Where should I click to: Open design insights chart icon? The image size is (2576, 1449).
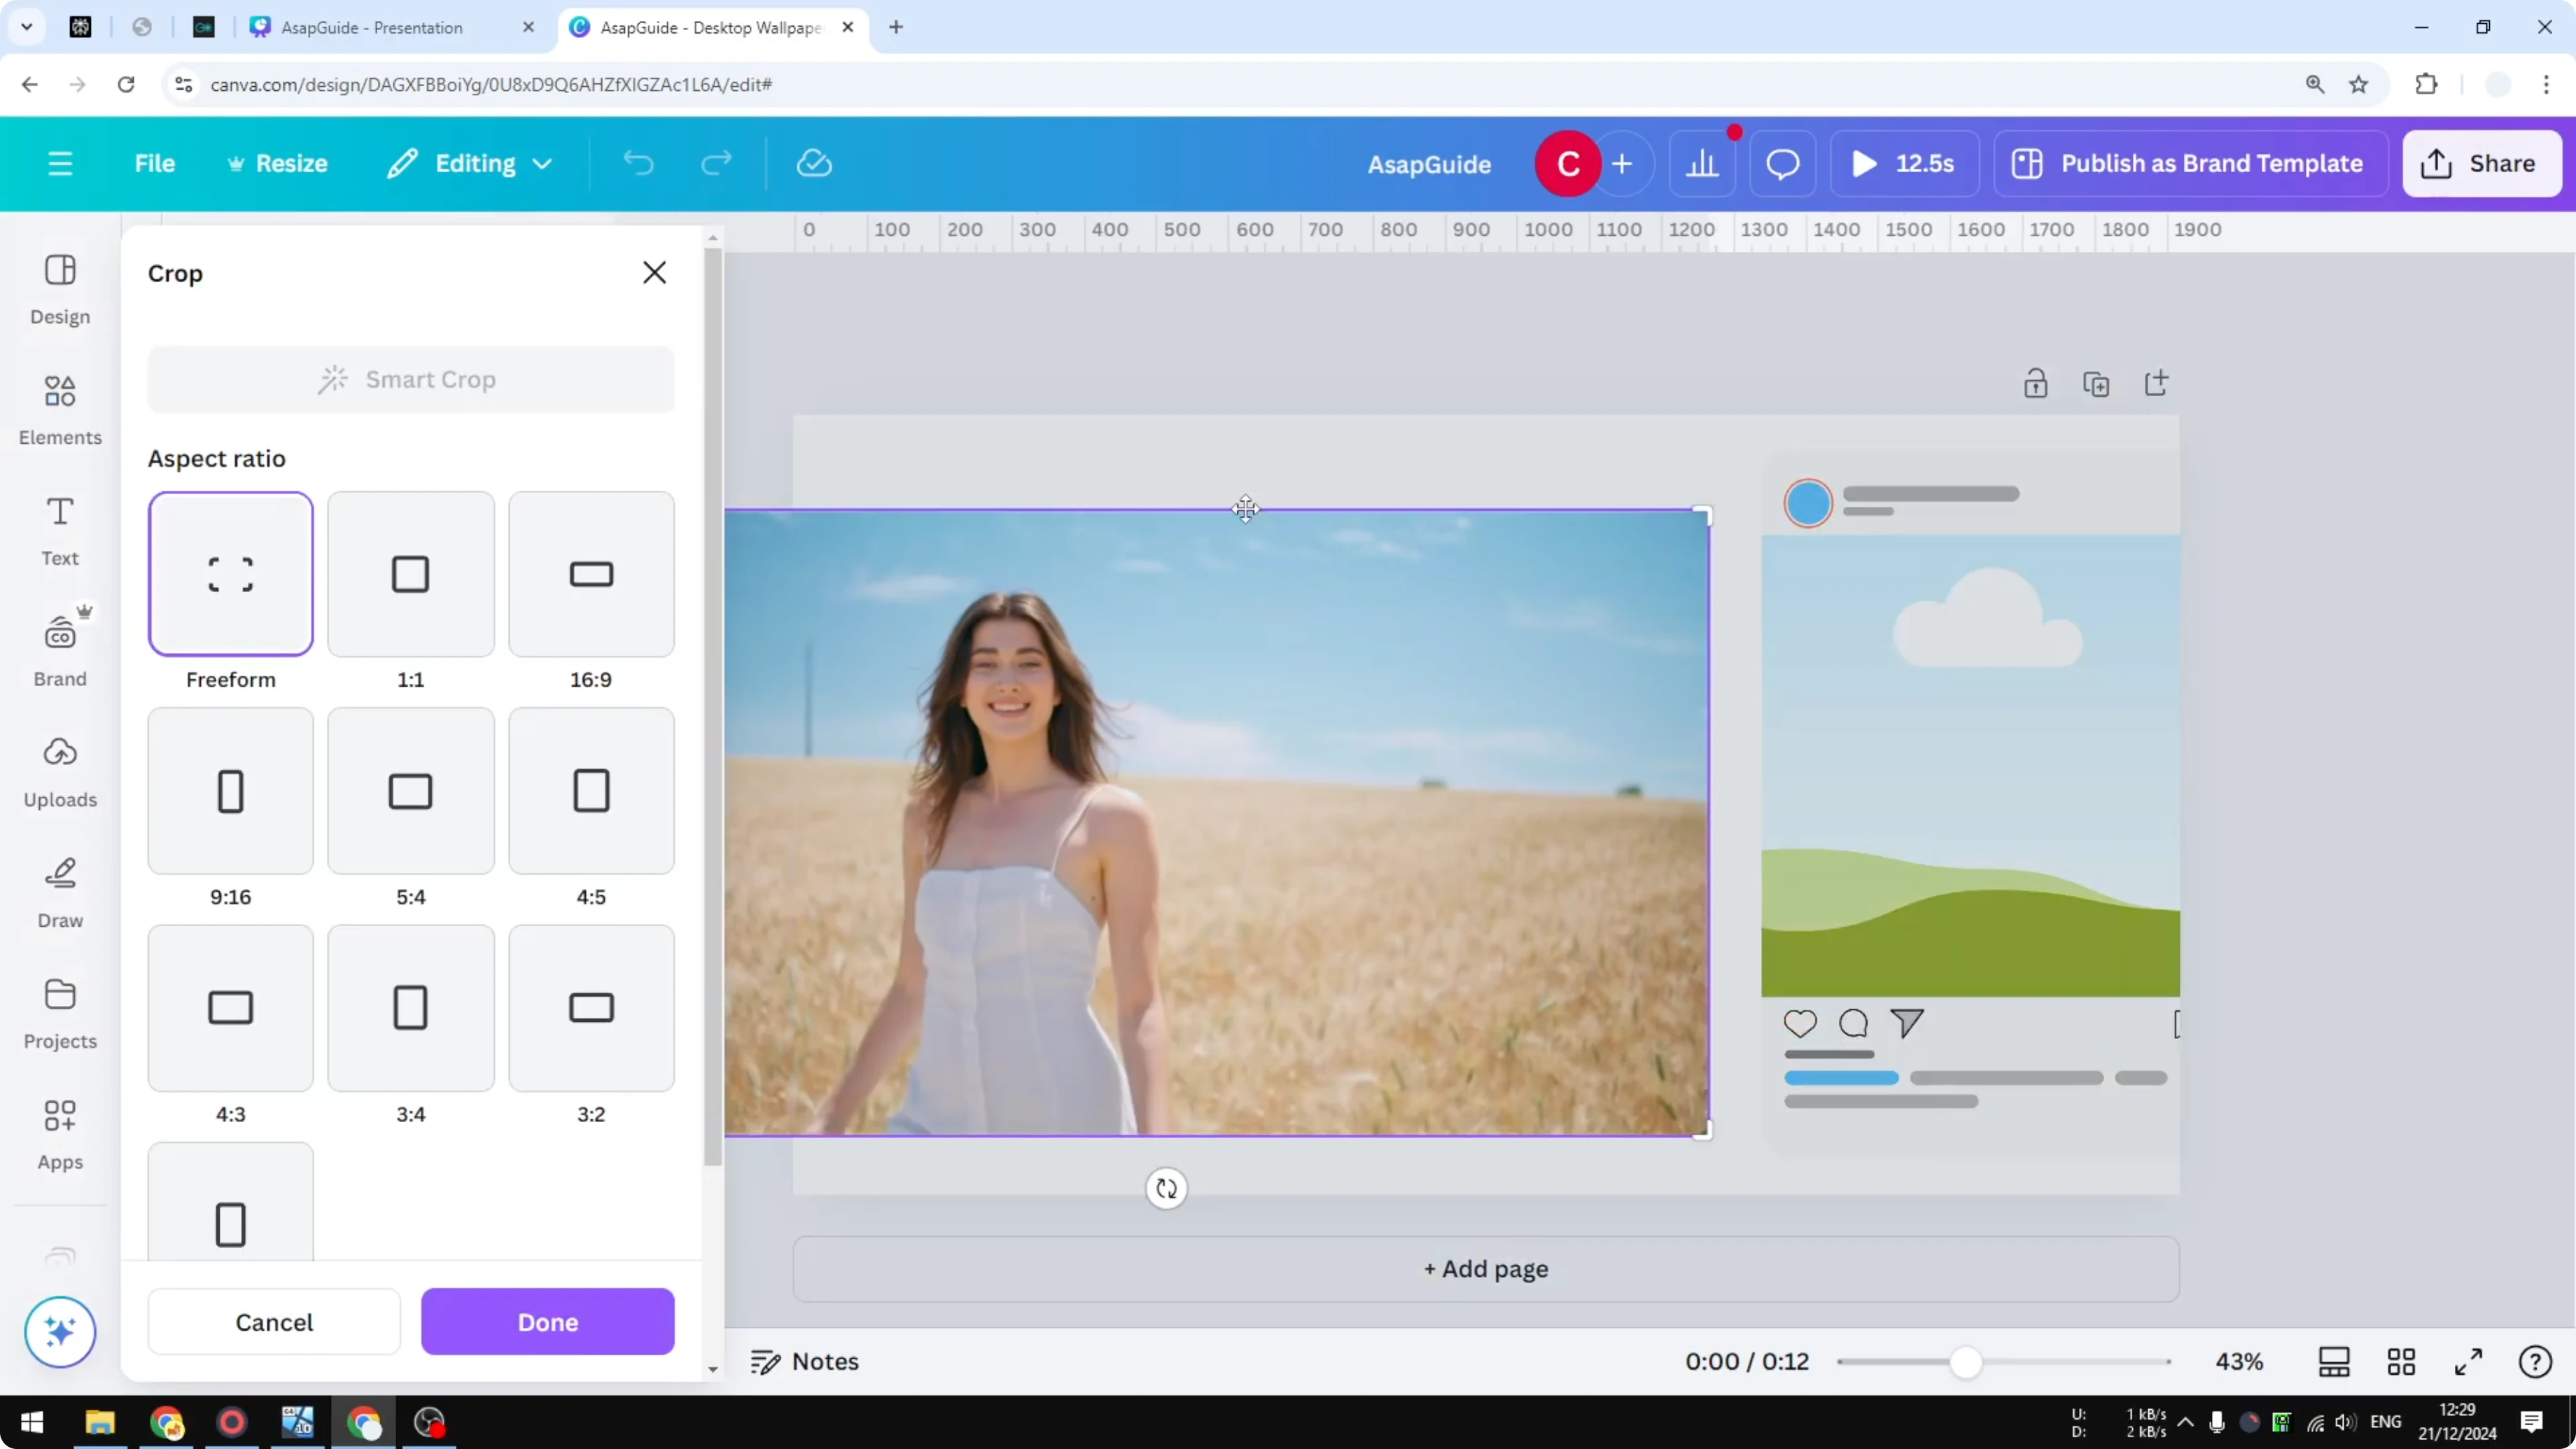click(x=1703, y=163)
